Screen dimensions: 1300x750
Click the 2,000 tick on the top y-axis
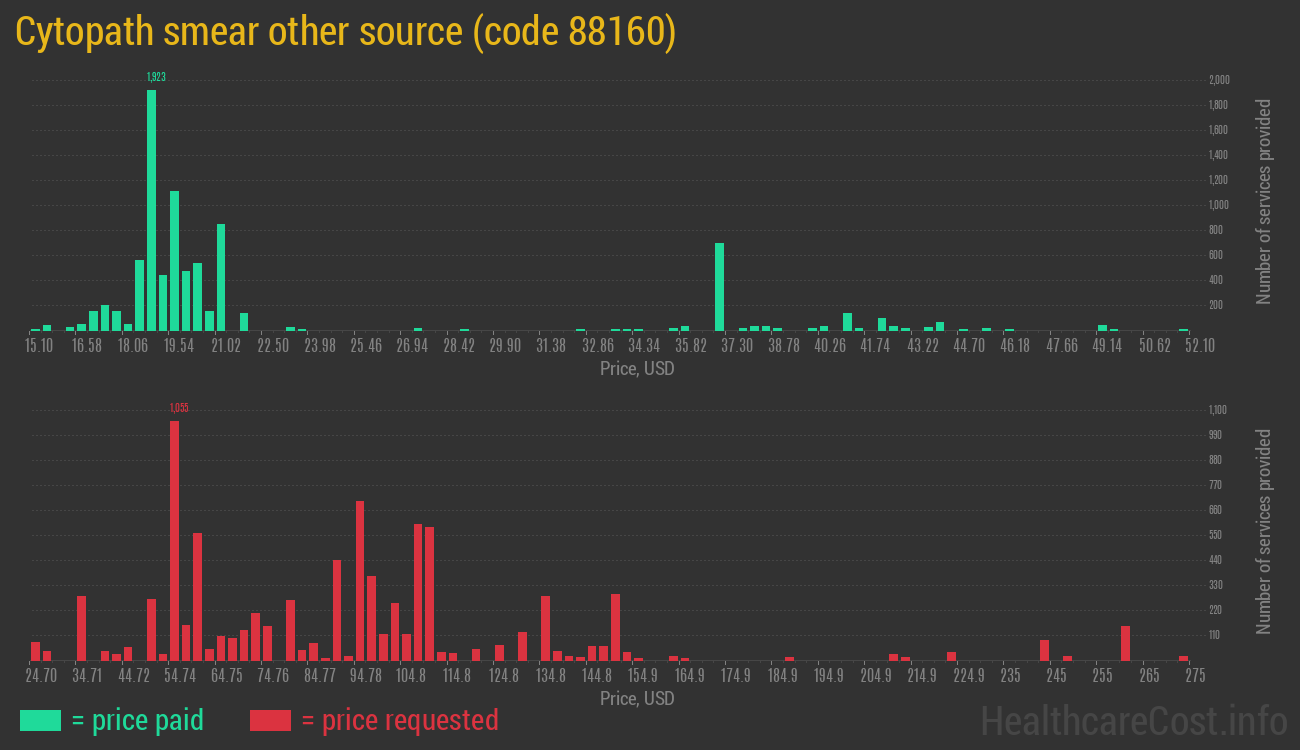click(x=1219, y=80)
